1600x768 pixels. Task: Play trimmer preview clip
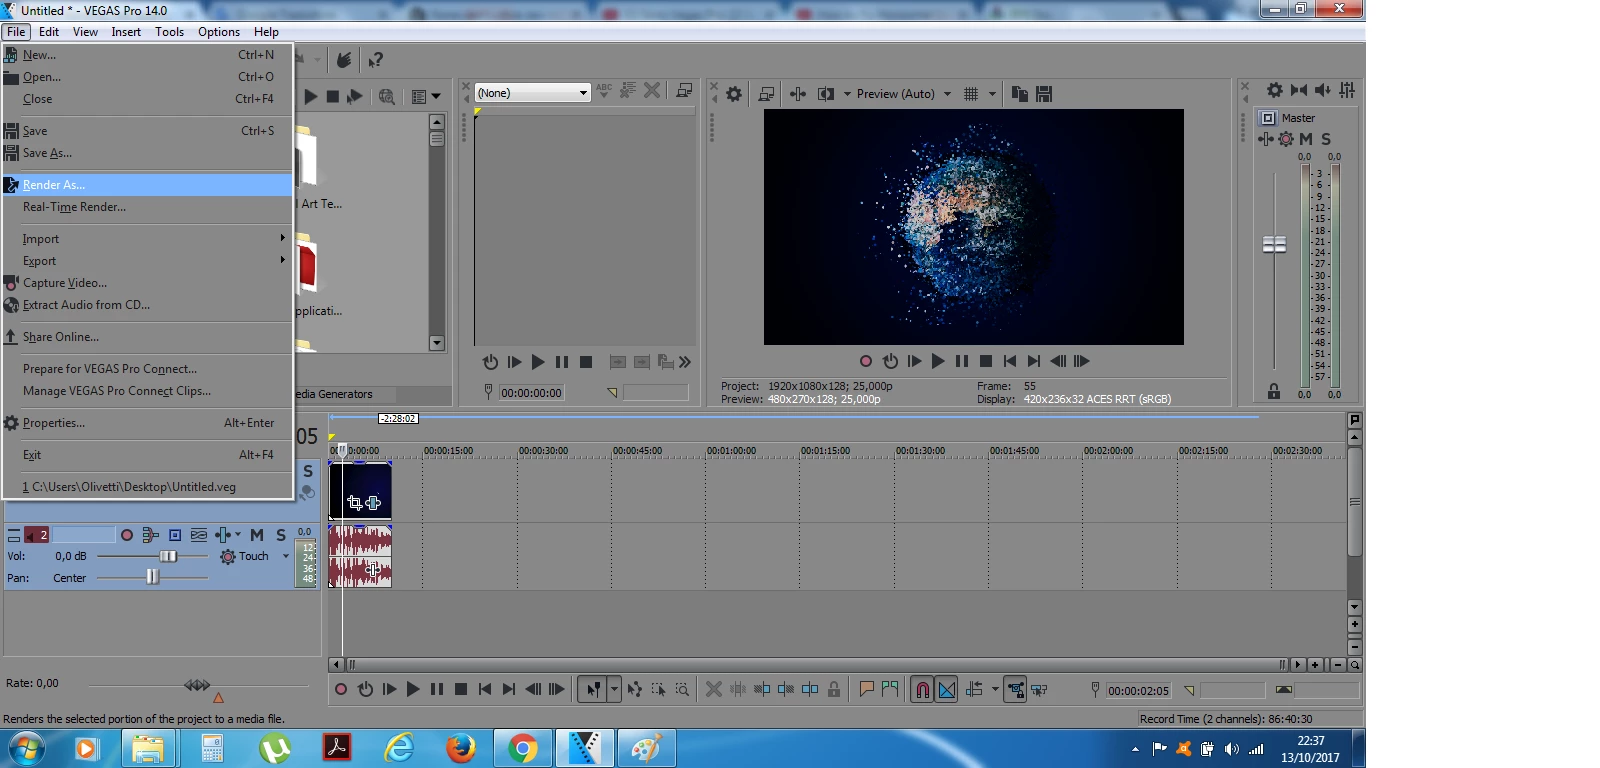click(x=538, y=362)
